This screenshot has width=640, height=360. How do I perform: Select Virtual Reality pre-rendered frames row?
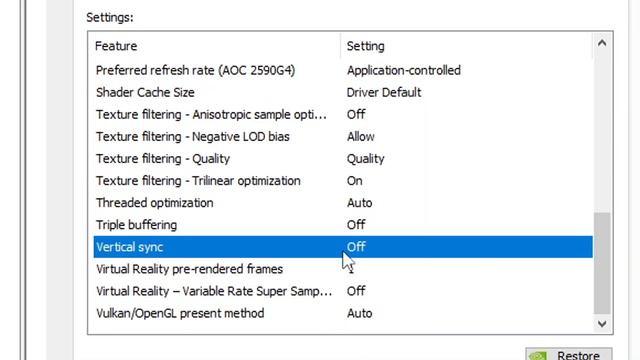click(x=343, y=269)
